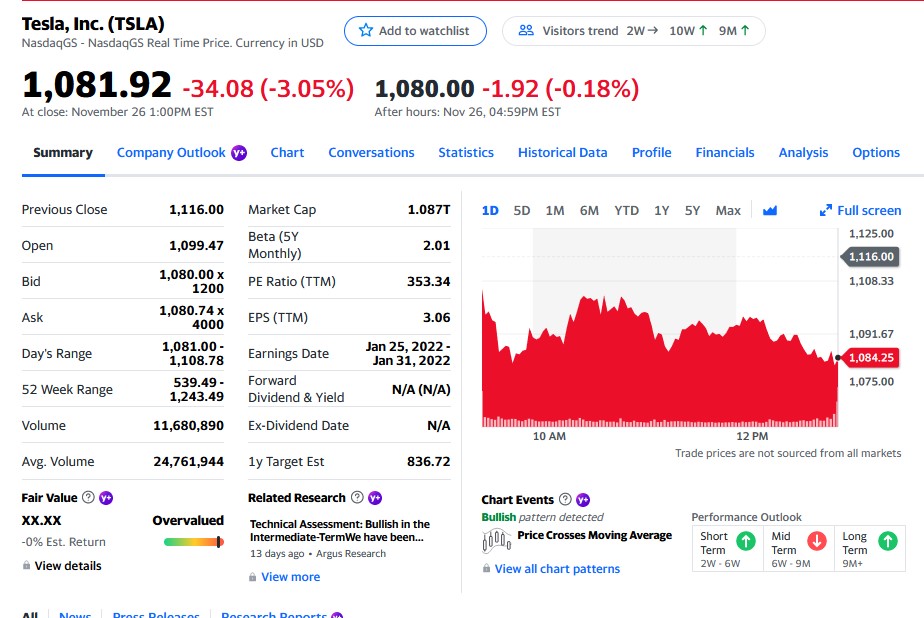Switch to the Financials tab

tap(725, 153)
